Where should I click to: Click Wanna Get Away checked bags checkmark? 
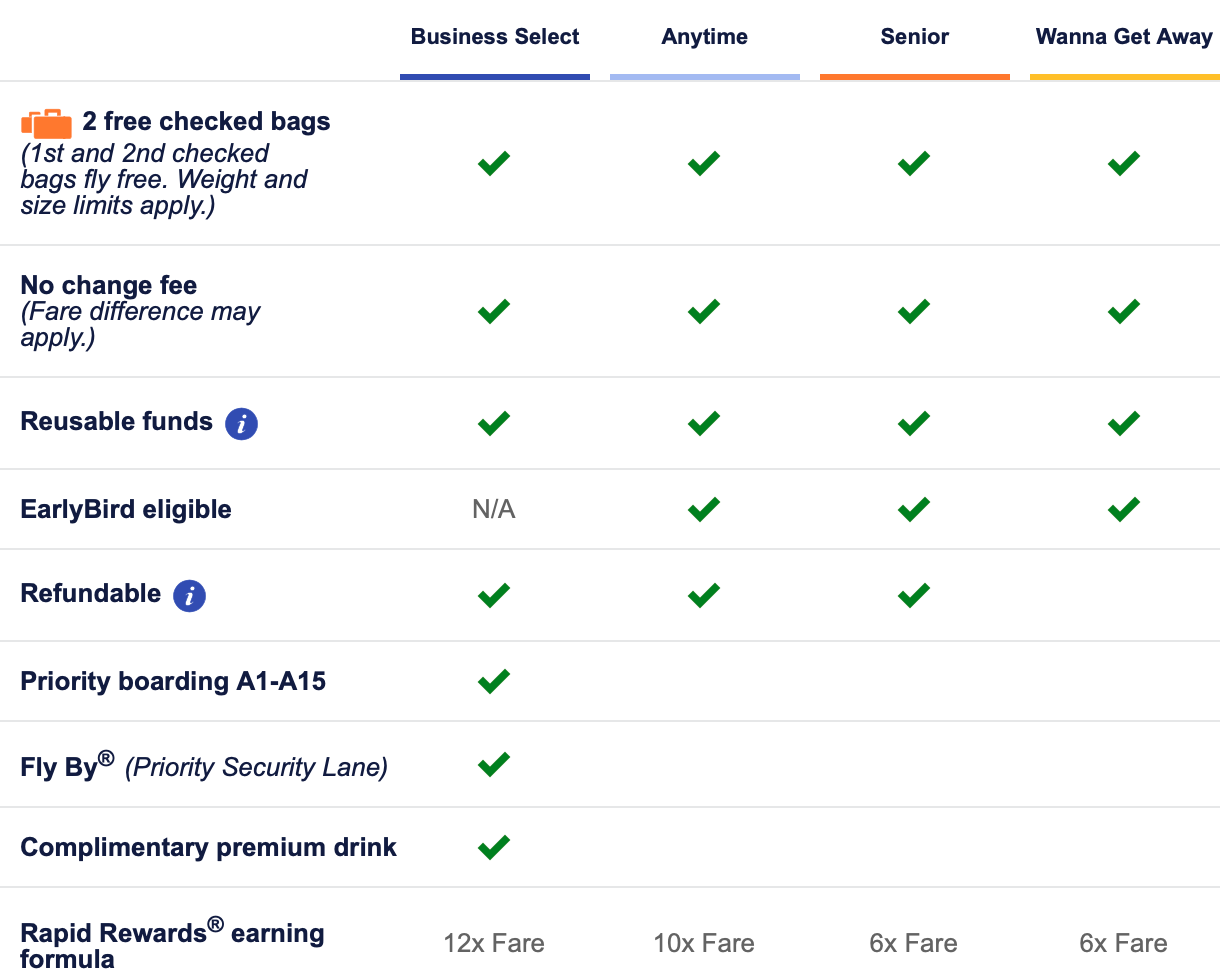[1124, 163]
